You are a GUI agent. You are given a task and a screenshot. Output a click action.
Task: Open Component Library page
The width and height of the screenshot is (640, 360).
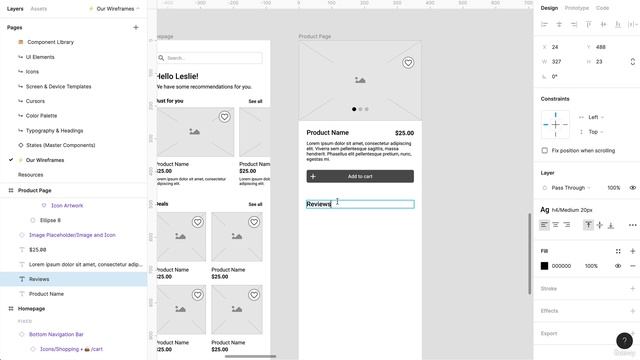coord(50,42)
